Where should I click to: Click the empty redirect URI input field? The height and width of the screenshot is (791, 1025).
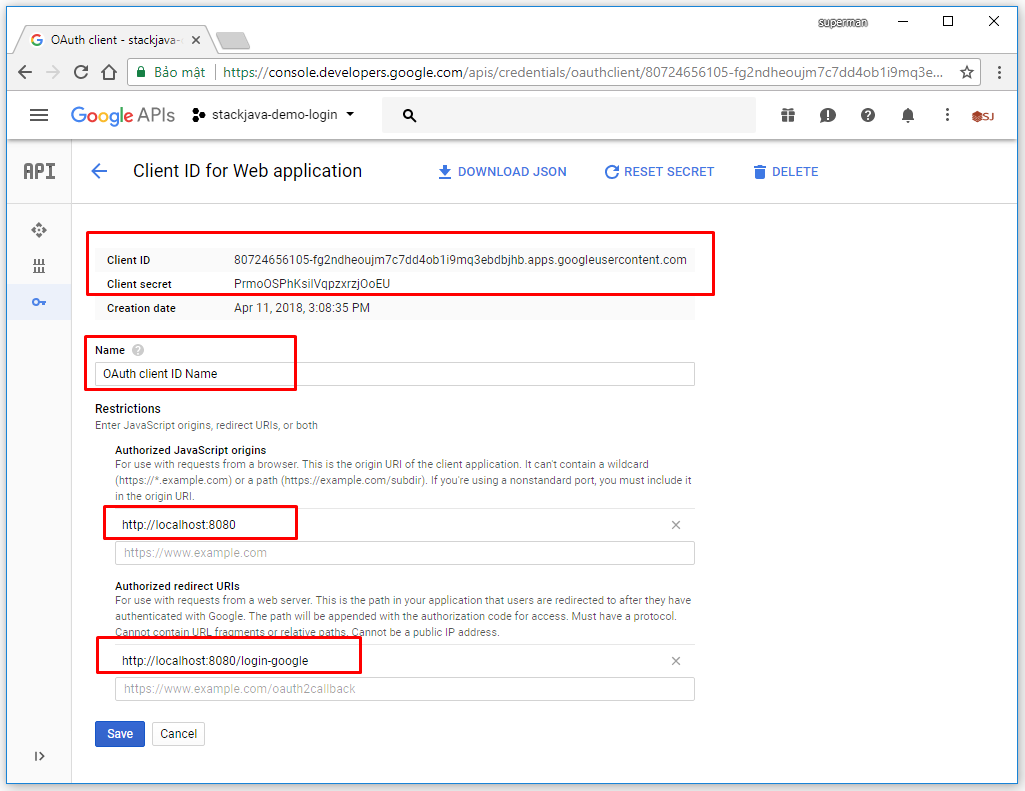tap(400, 688)
